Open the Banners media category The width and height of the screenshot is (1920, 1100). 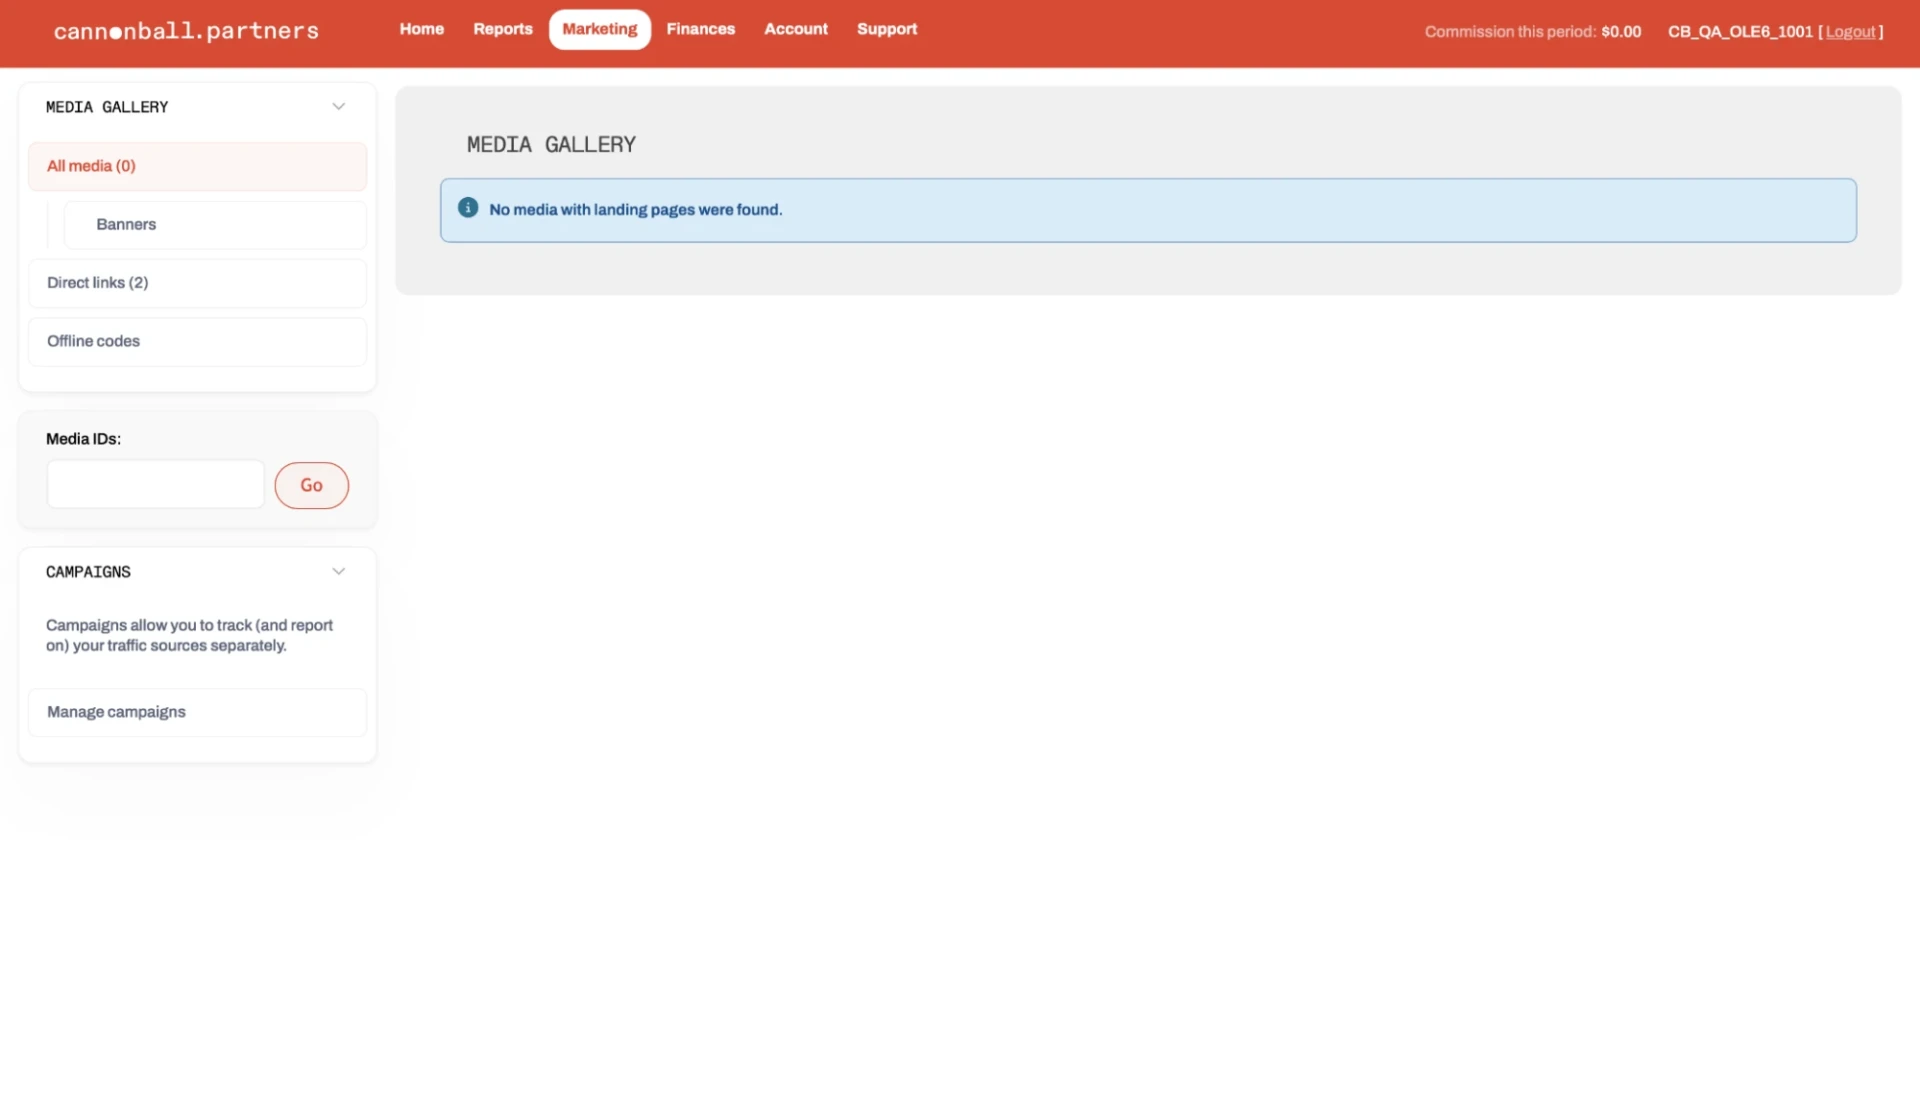point(215,225)
